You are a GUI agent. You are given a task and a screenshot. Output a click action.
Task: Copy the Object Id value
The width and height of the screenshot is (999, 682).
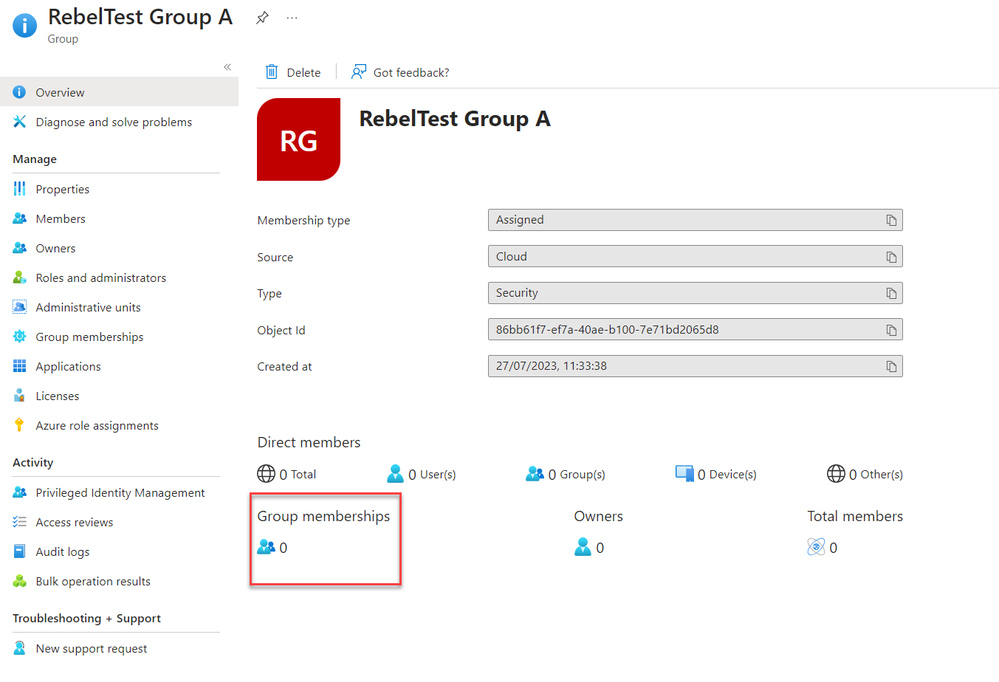891,330
